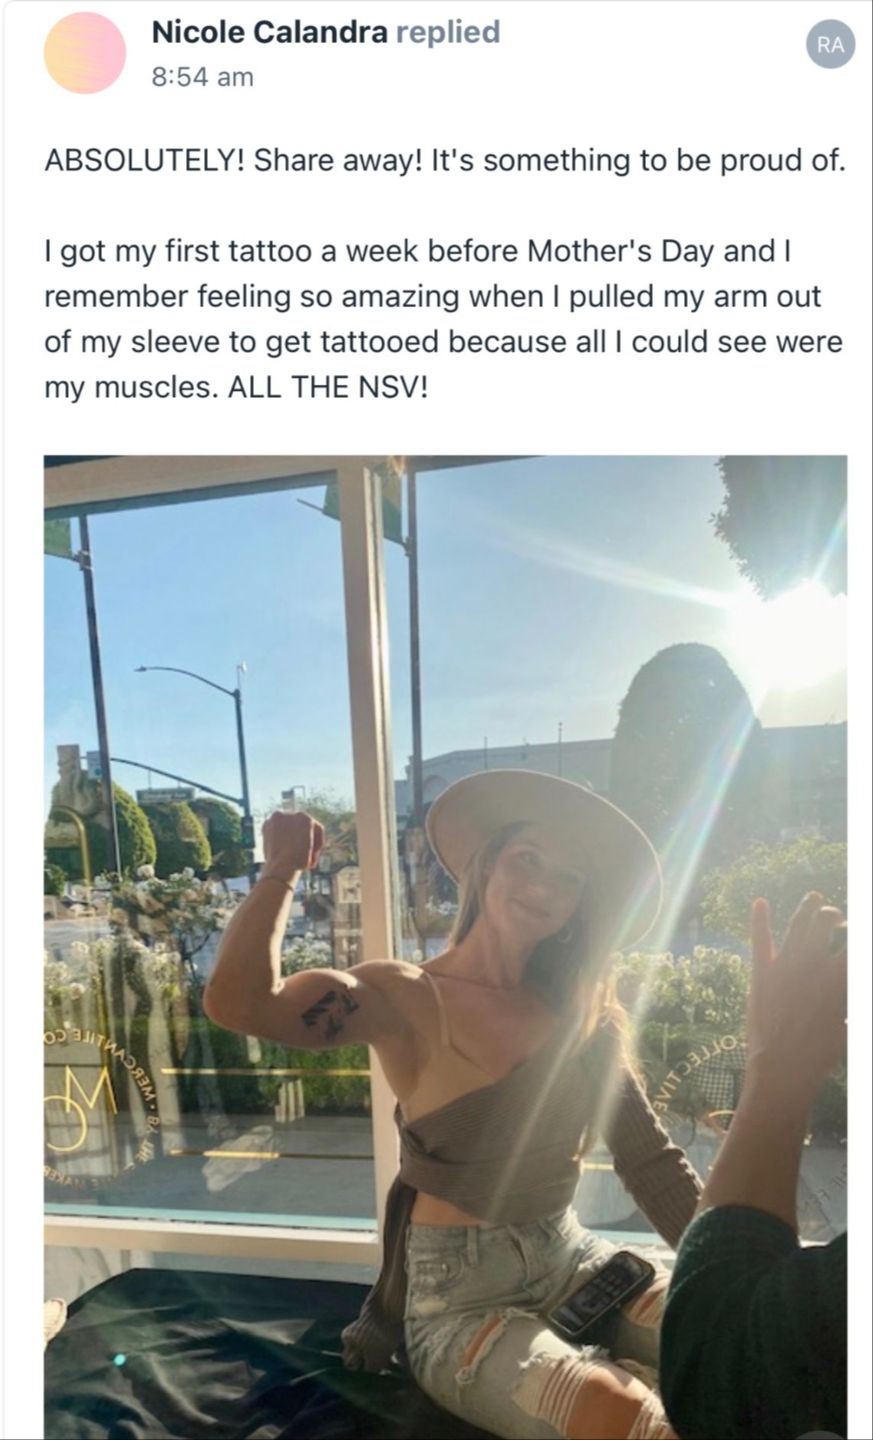
Task: Click the phone resting on the jeans
Action: tap(601, 1293)
